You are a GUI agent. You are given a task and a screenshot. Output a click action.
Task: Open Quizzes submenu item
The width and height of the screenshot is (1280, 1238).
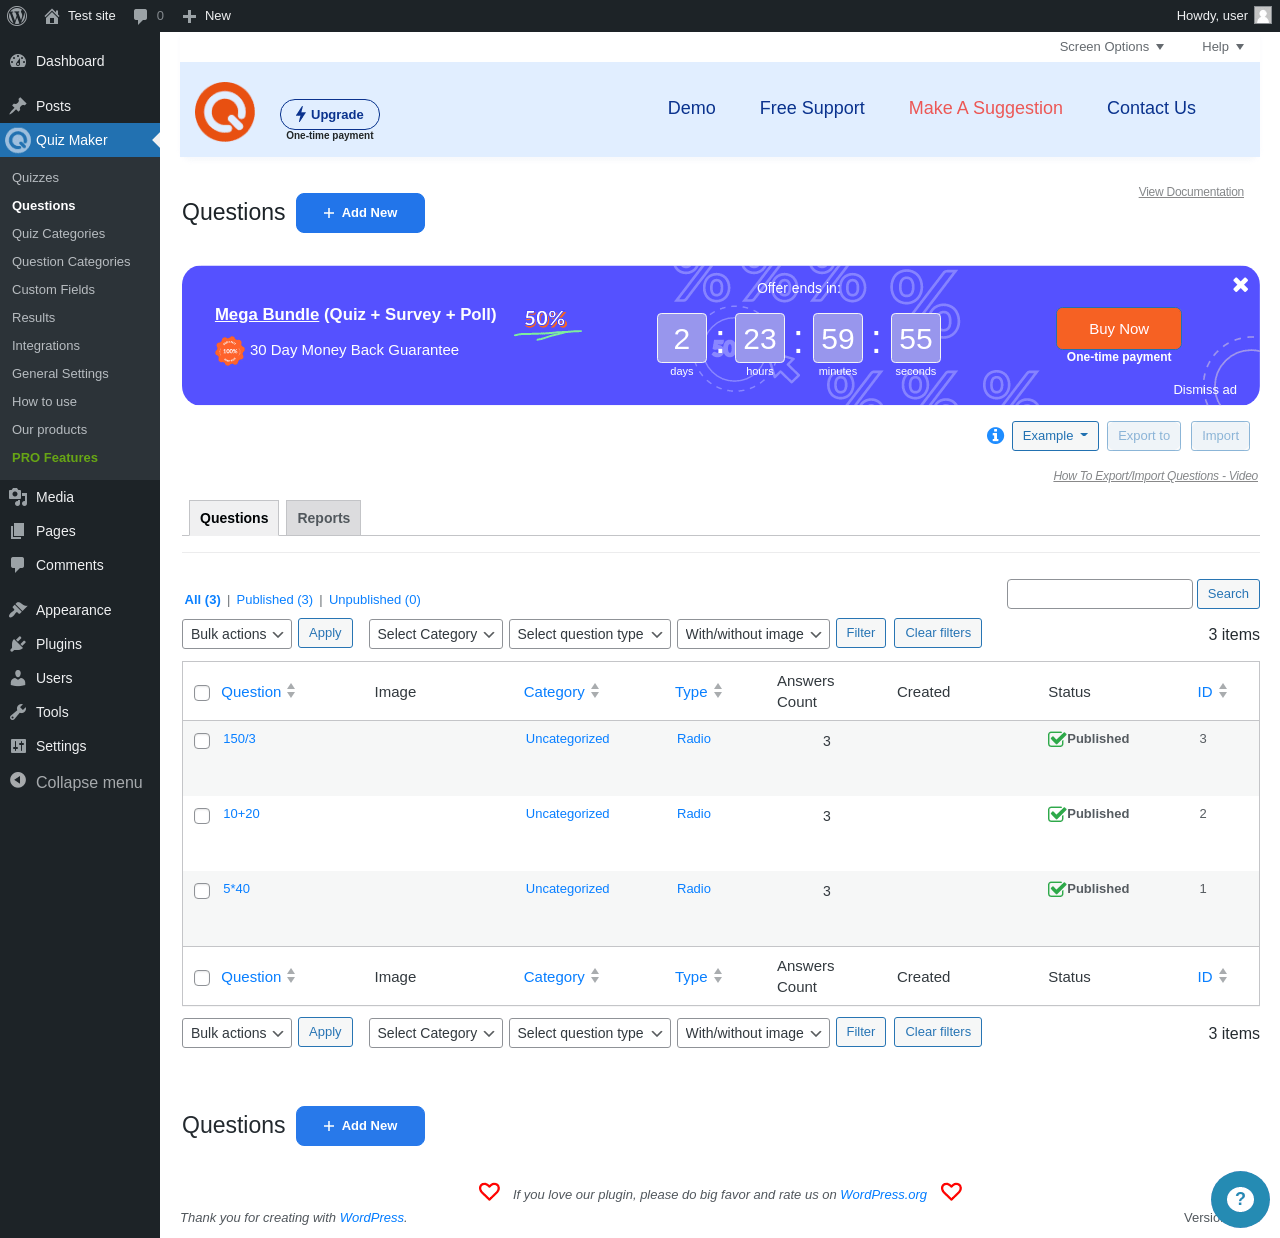(x=36, y=178)
